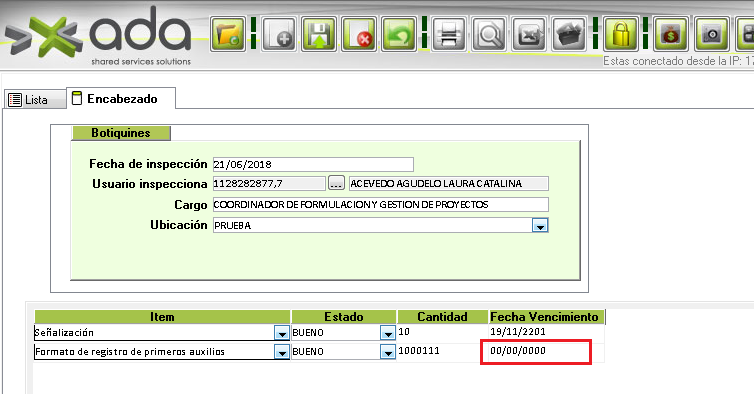The image size is (754, 394).
Task: Click the magnifying glass search icon
Action: (x=489, y=34)
